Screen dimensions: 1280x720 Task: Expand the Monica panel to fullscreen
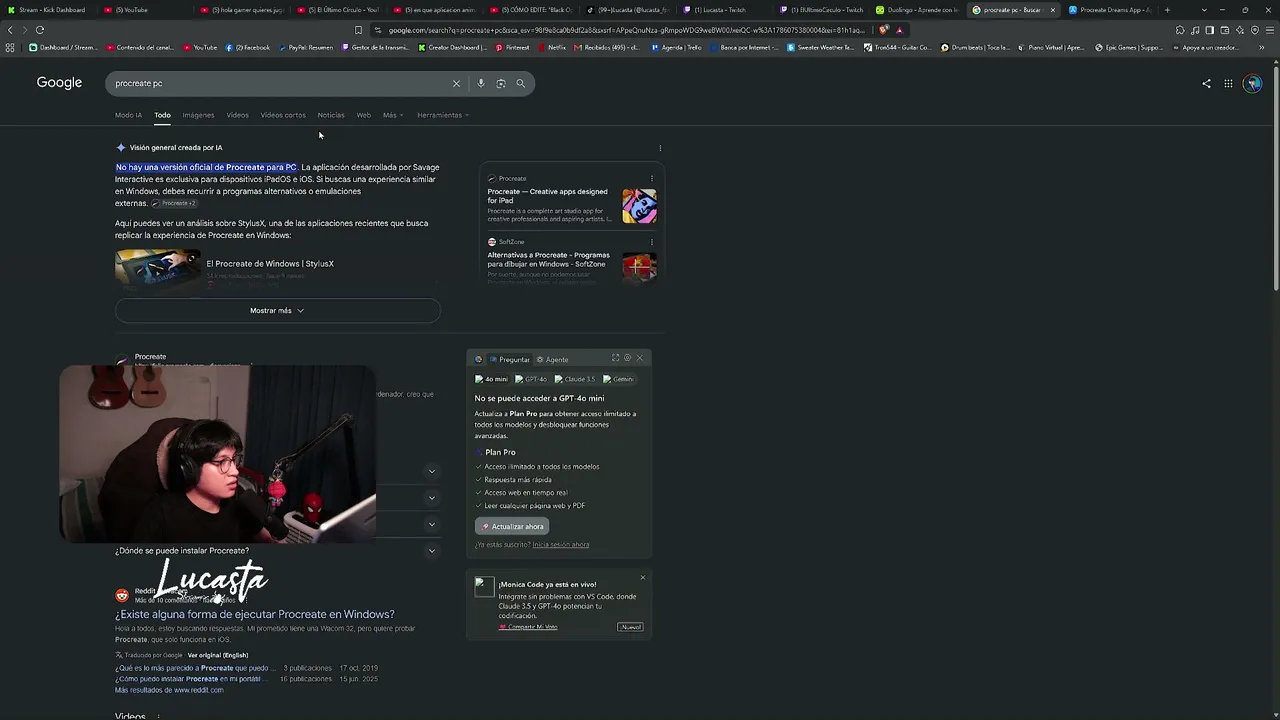tap(615, 358)
